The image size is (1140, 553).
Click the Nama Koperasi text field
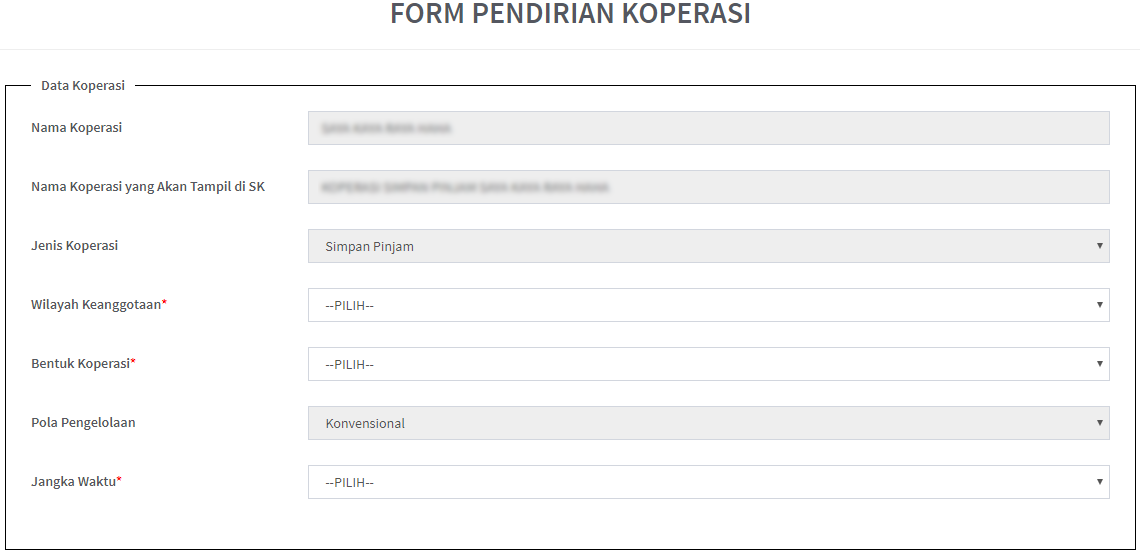point(708,128)
